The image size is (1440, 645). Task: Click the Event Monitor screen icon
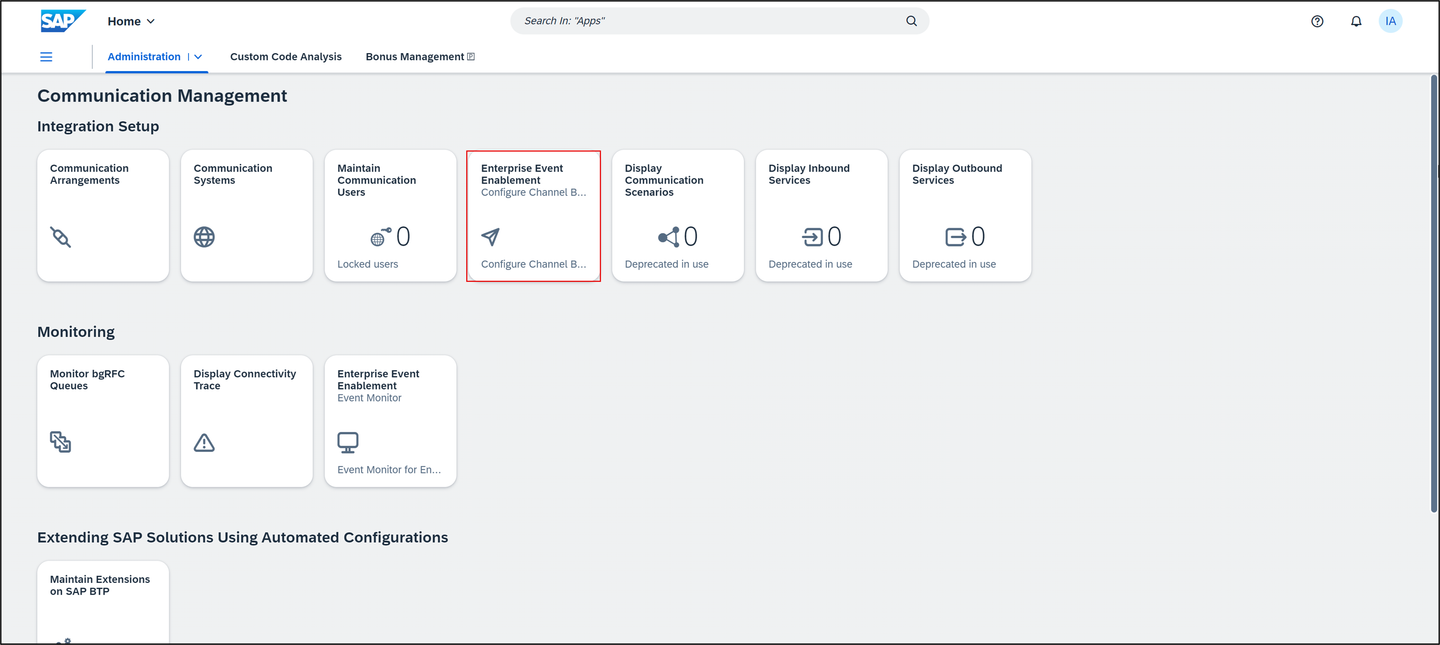click(348, 442)
